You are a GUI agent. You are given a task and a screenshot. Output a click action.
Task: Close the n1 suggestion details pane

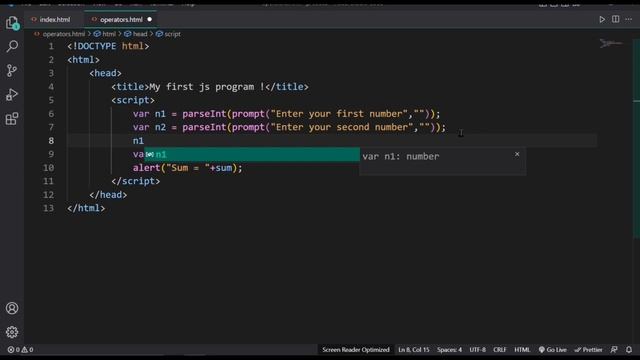pos(517,154)
